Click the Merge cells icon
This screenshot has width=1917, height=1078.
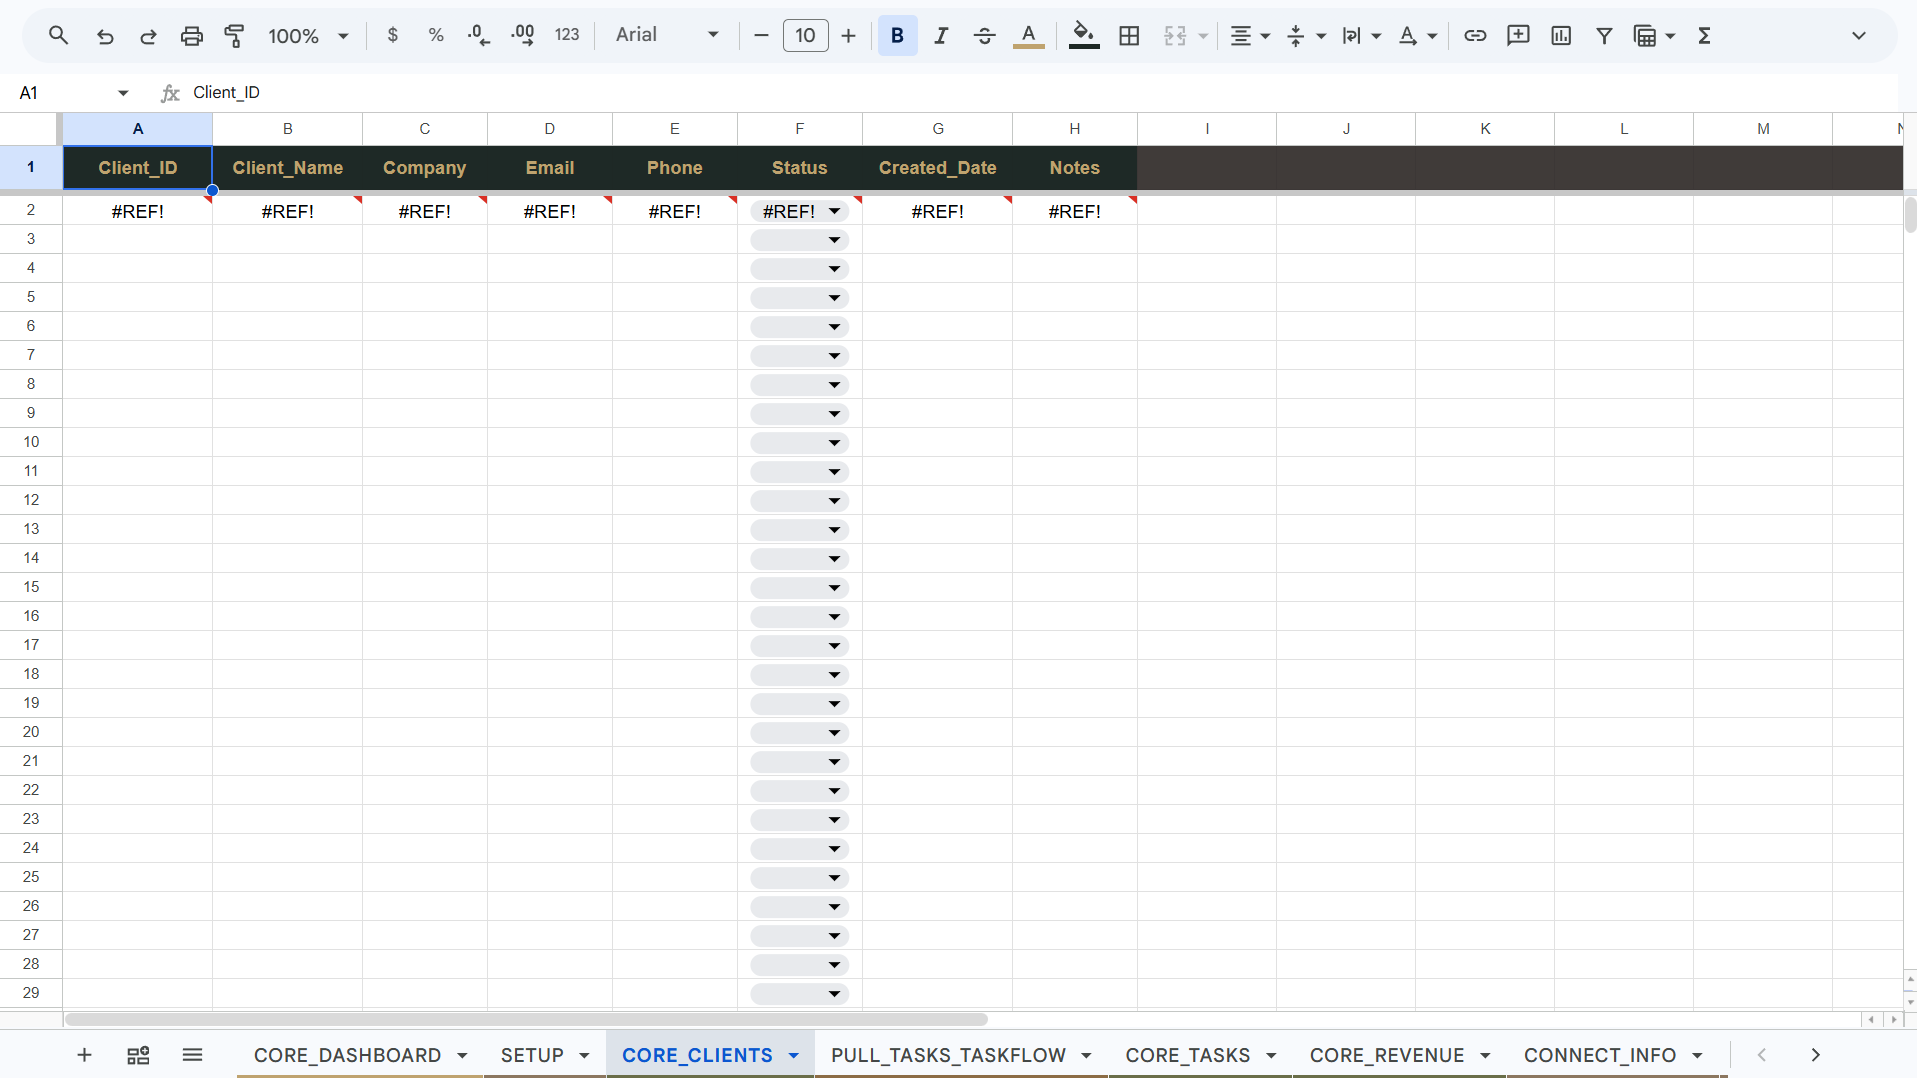1175,36
